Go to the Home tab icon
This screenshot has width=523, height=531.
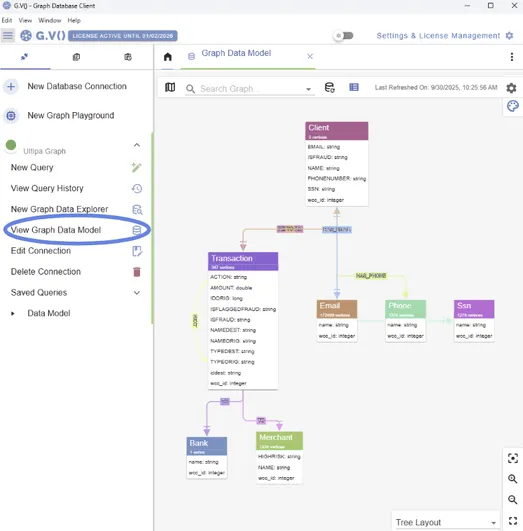[x=168, y=57]
